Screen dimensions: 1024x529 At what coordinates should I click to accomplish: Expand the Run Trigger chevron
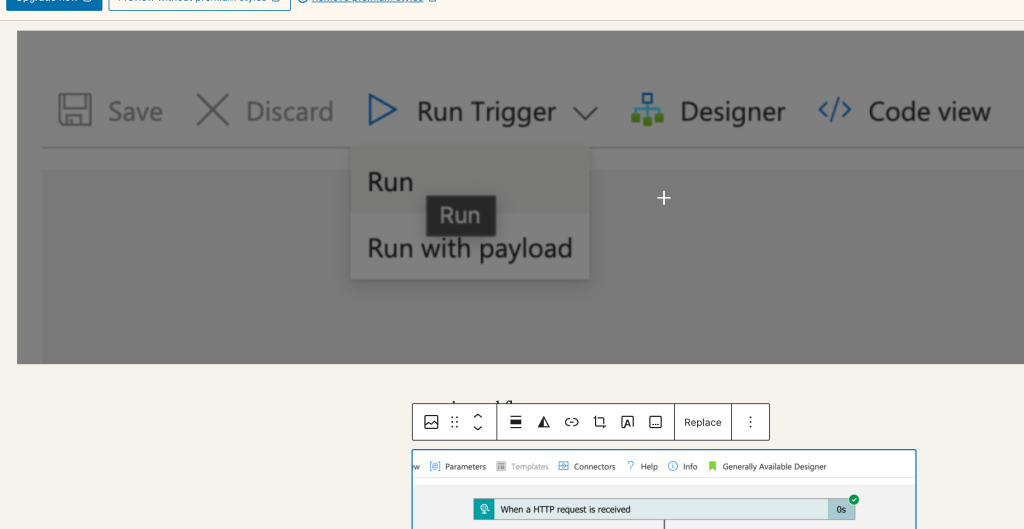tap(585, 114)
